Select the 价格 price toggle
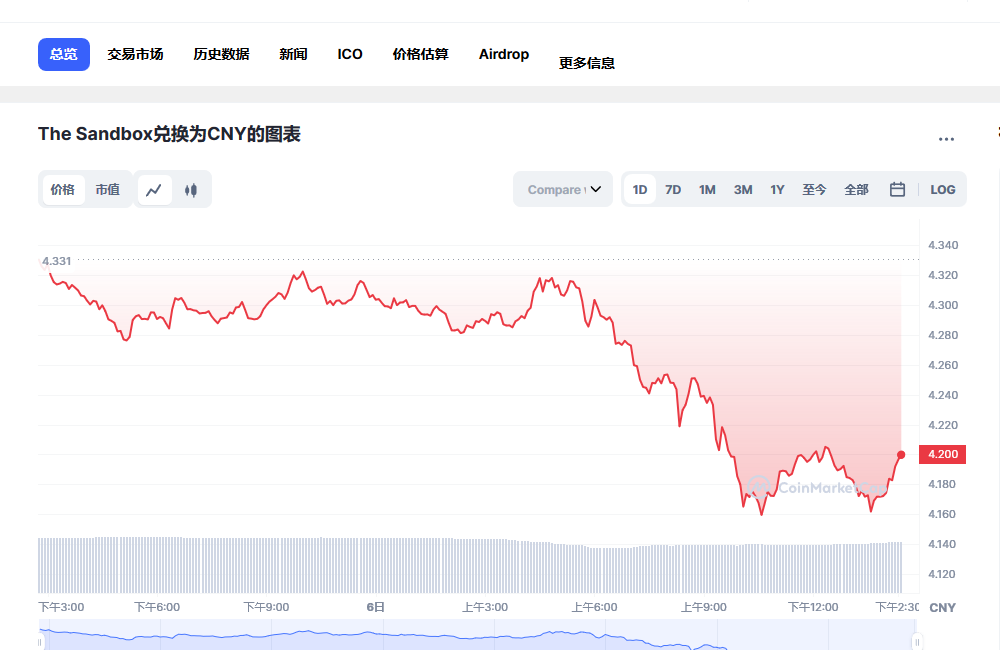The width and height of the screenshot is (1000, 650). click(x=62, y=189)
